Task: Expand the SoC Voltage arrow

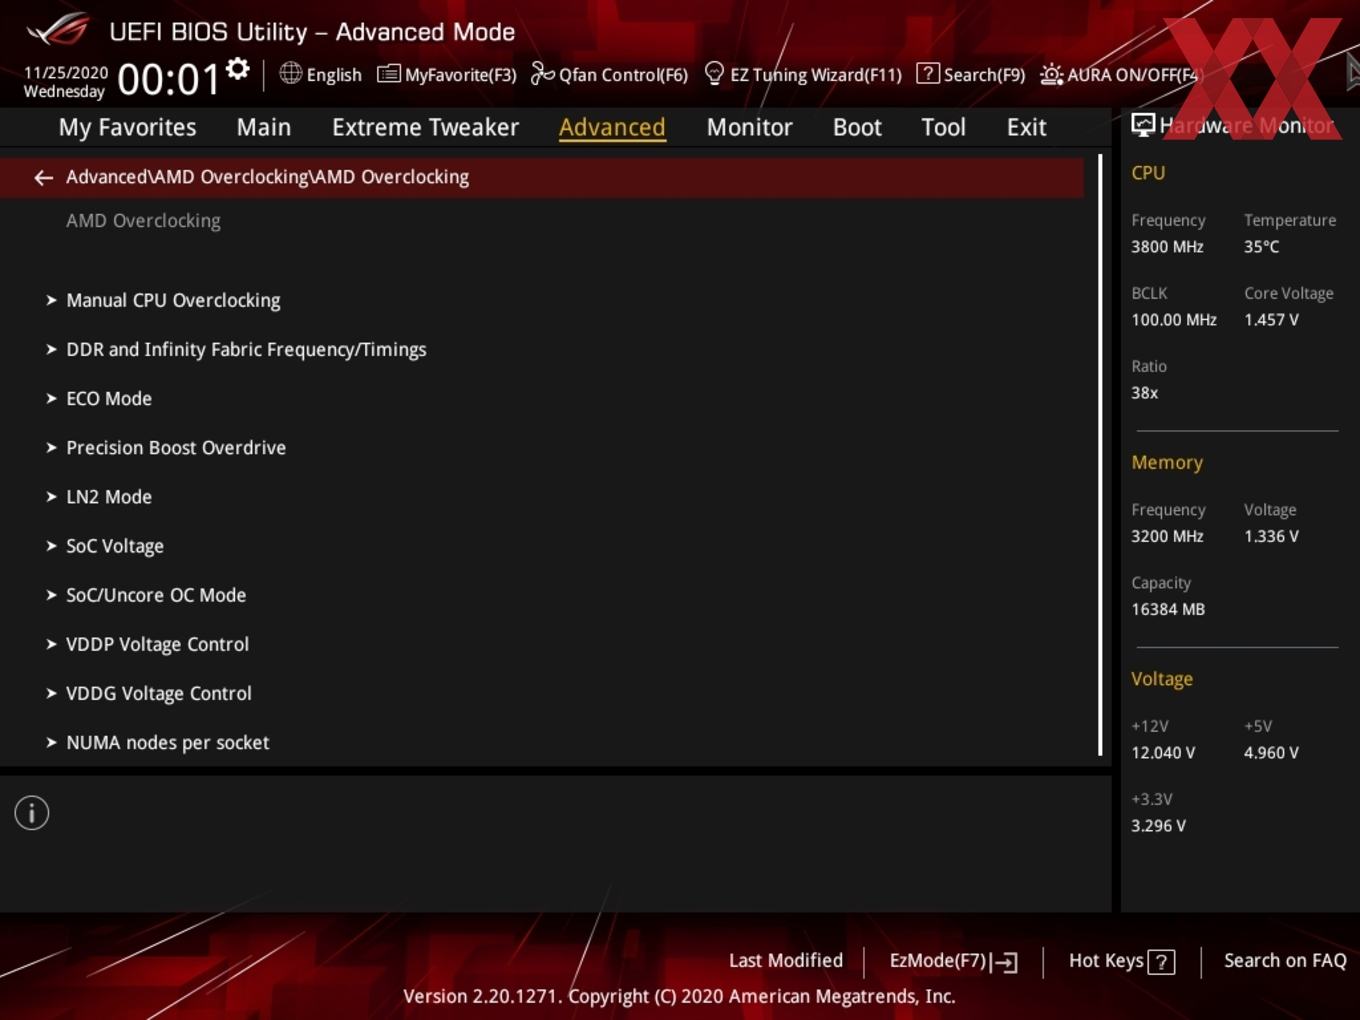Action: pyautogui.click(x=51, y=545)
